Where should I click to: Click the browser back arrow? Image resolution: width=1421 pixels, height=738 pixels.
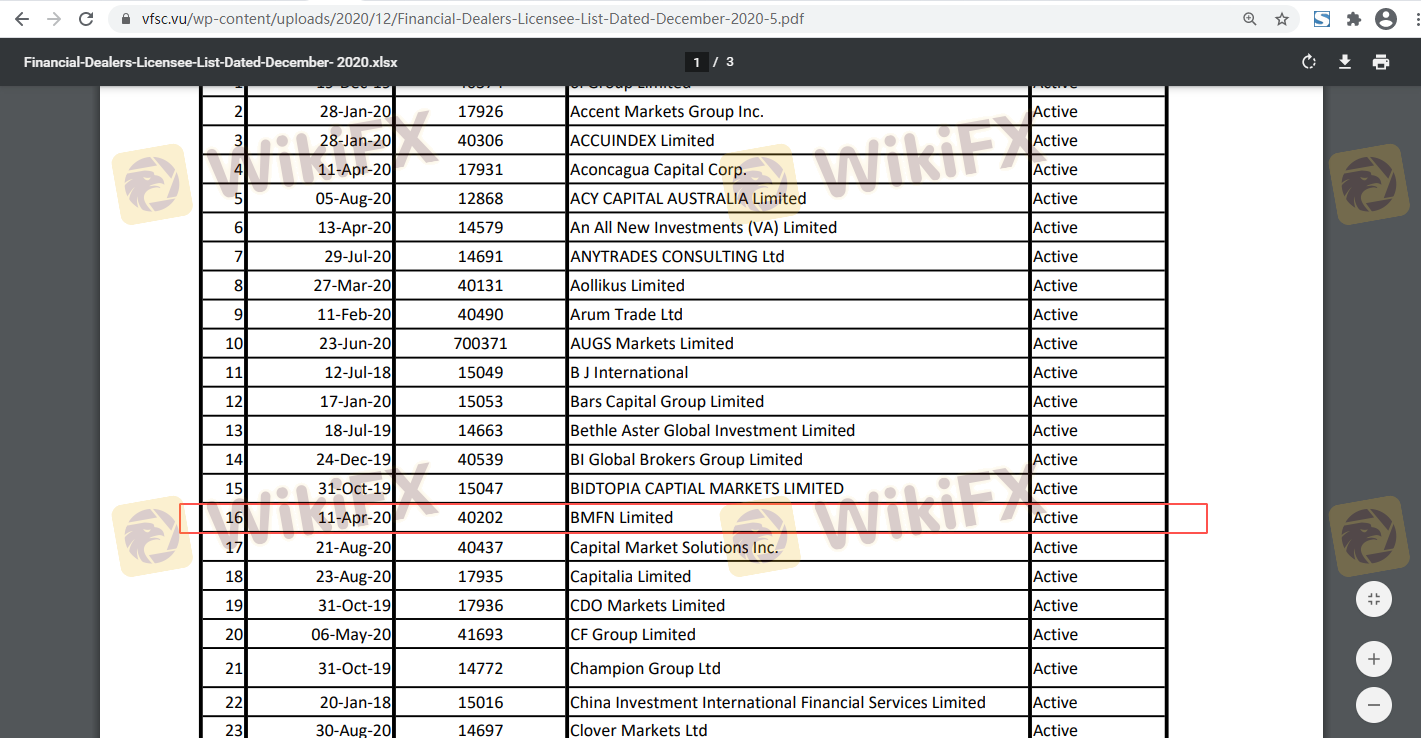[x=21, y=19]
